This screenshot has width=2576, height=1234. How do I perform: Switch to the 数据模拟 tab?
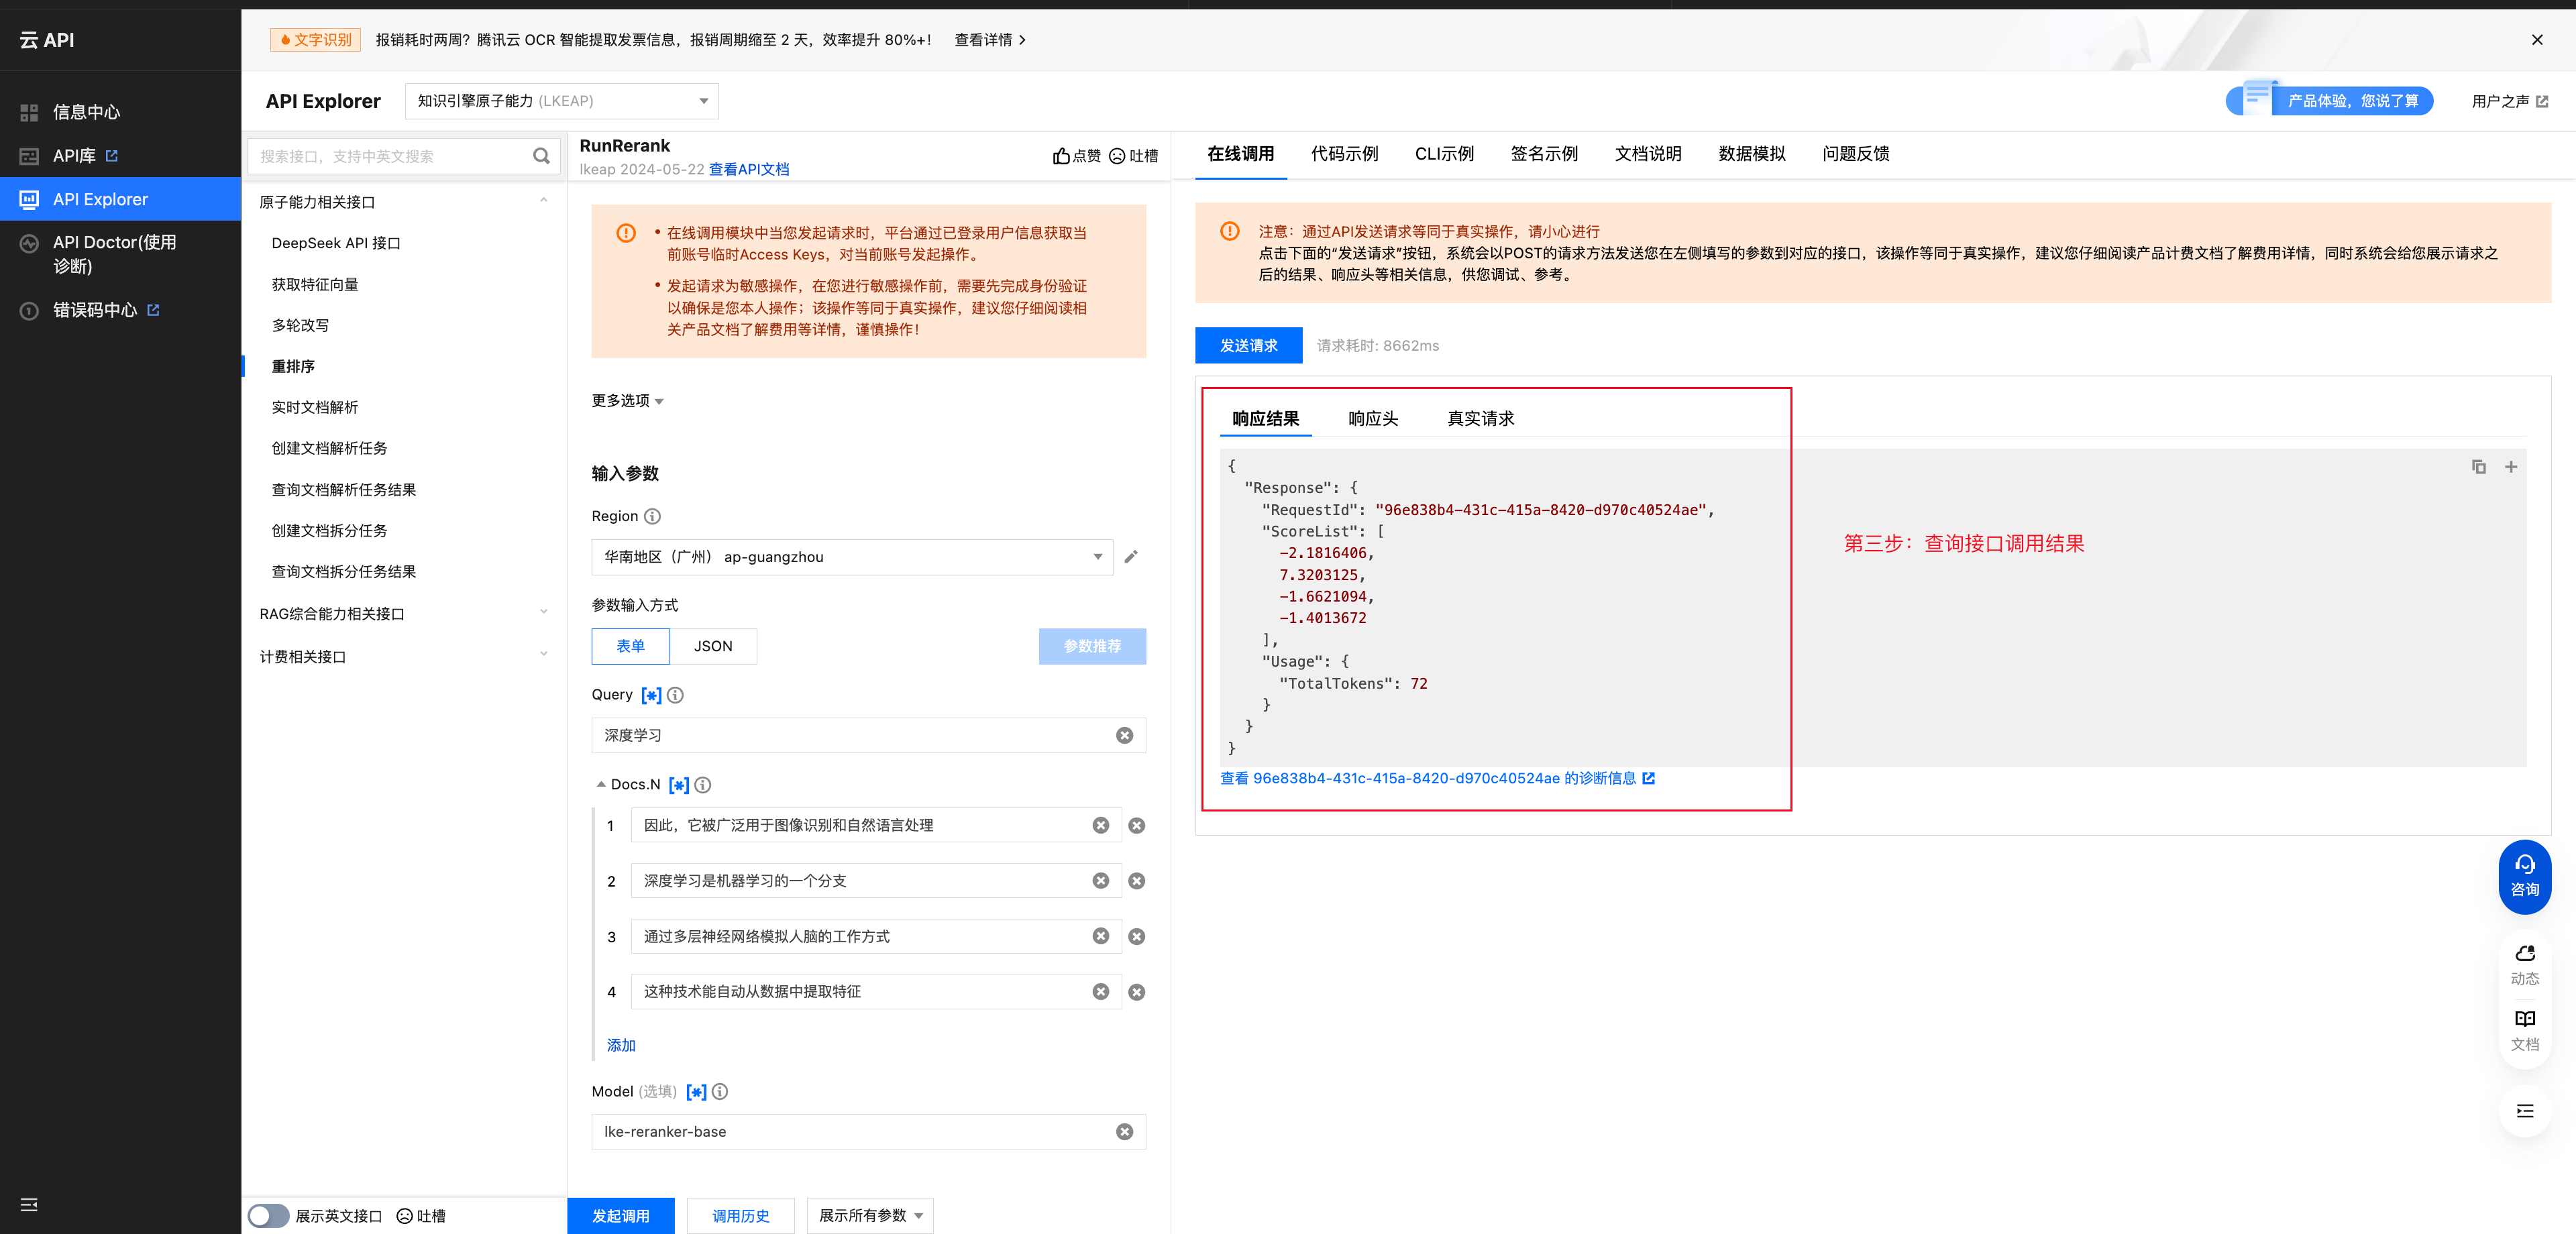[1752, 154]
